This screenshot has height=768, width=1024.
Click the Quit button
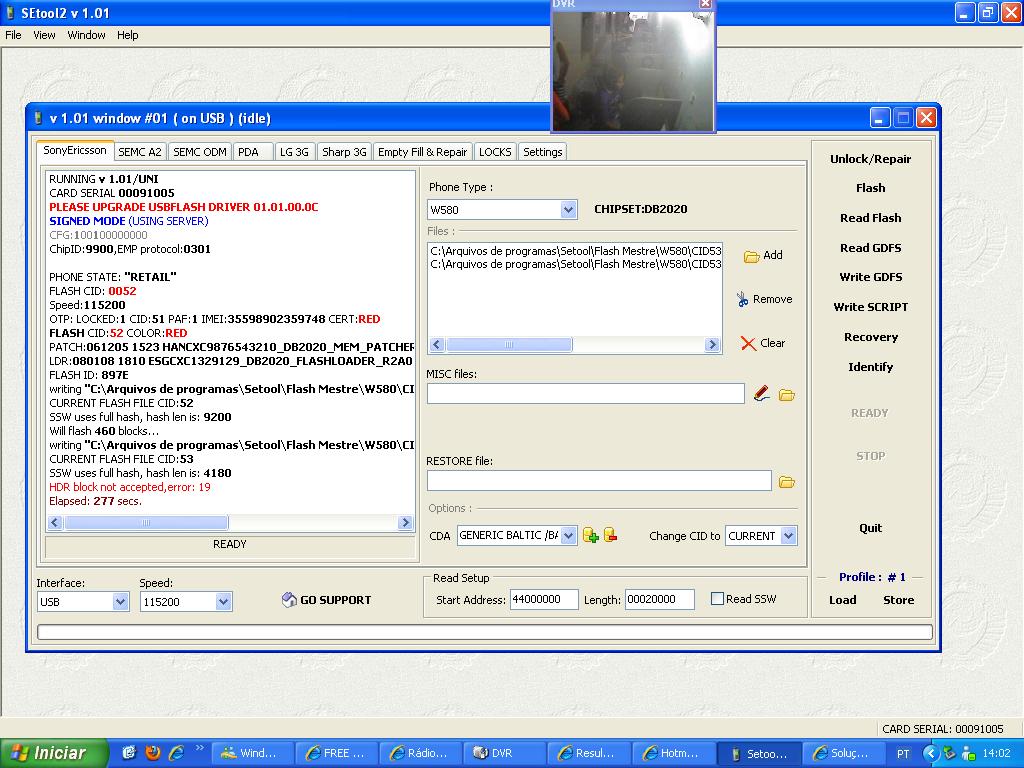[870, 528]
